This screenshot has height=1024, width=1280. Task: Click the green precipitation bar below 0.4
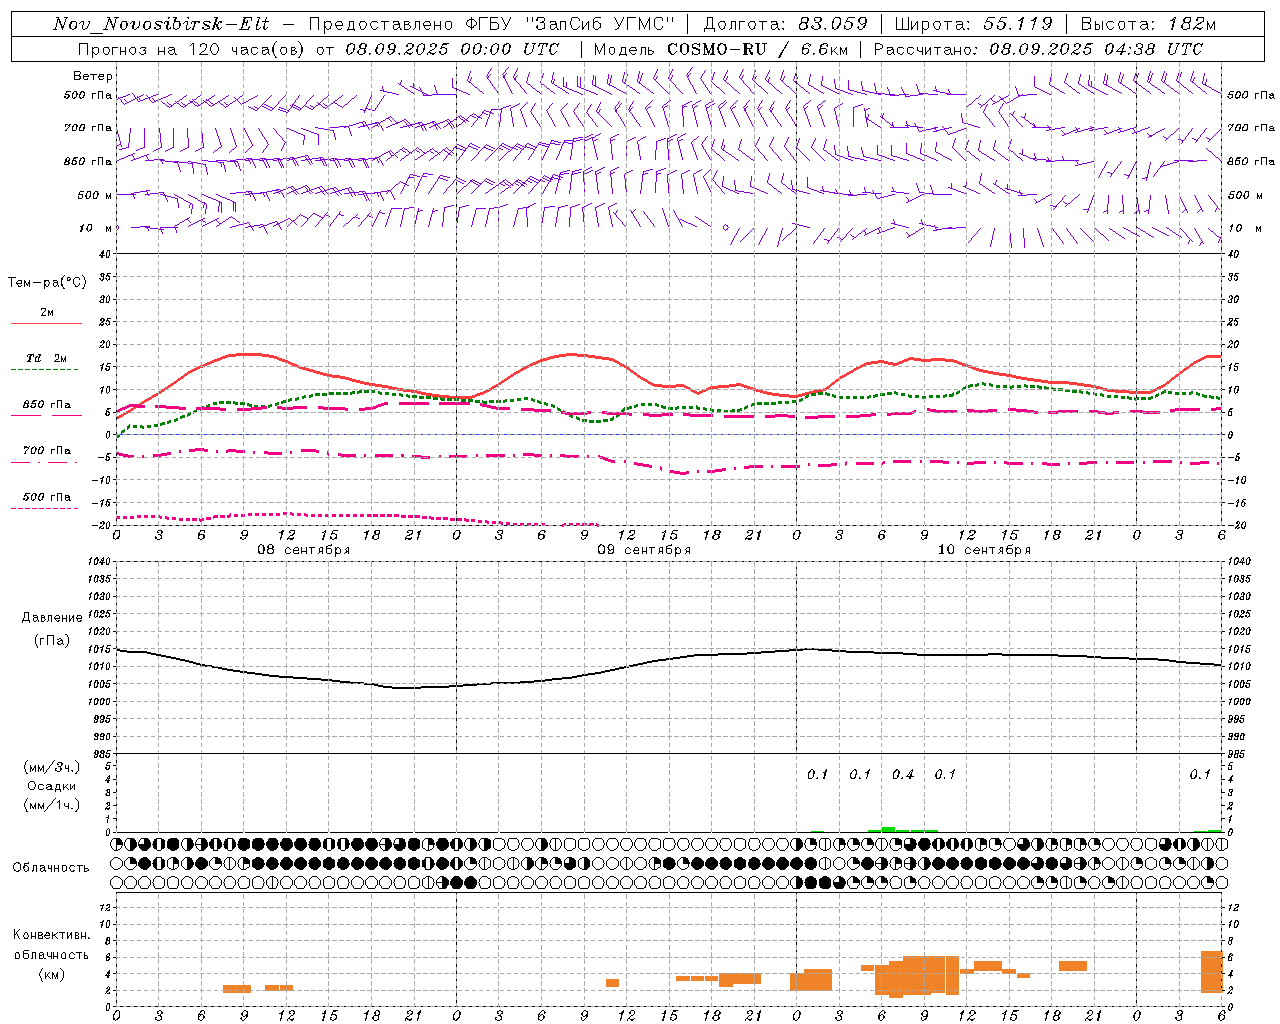888,829
